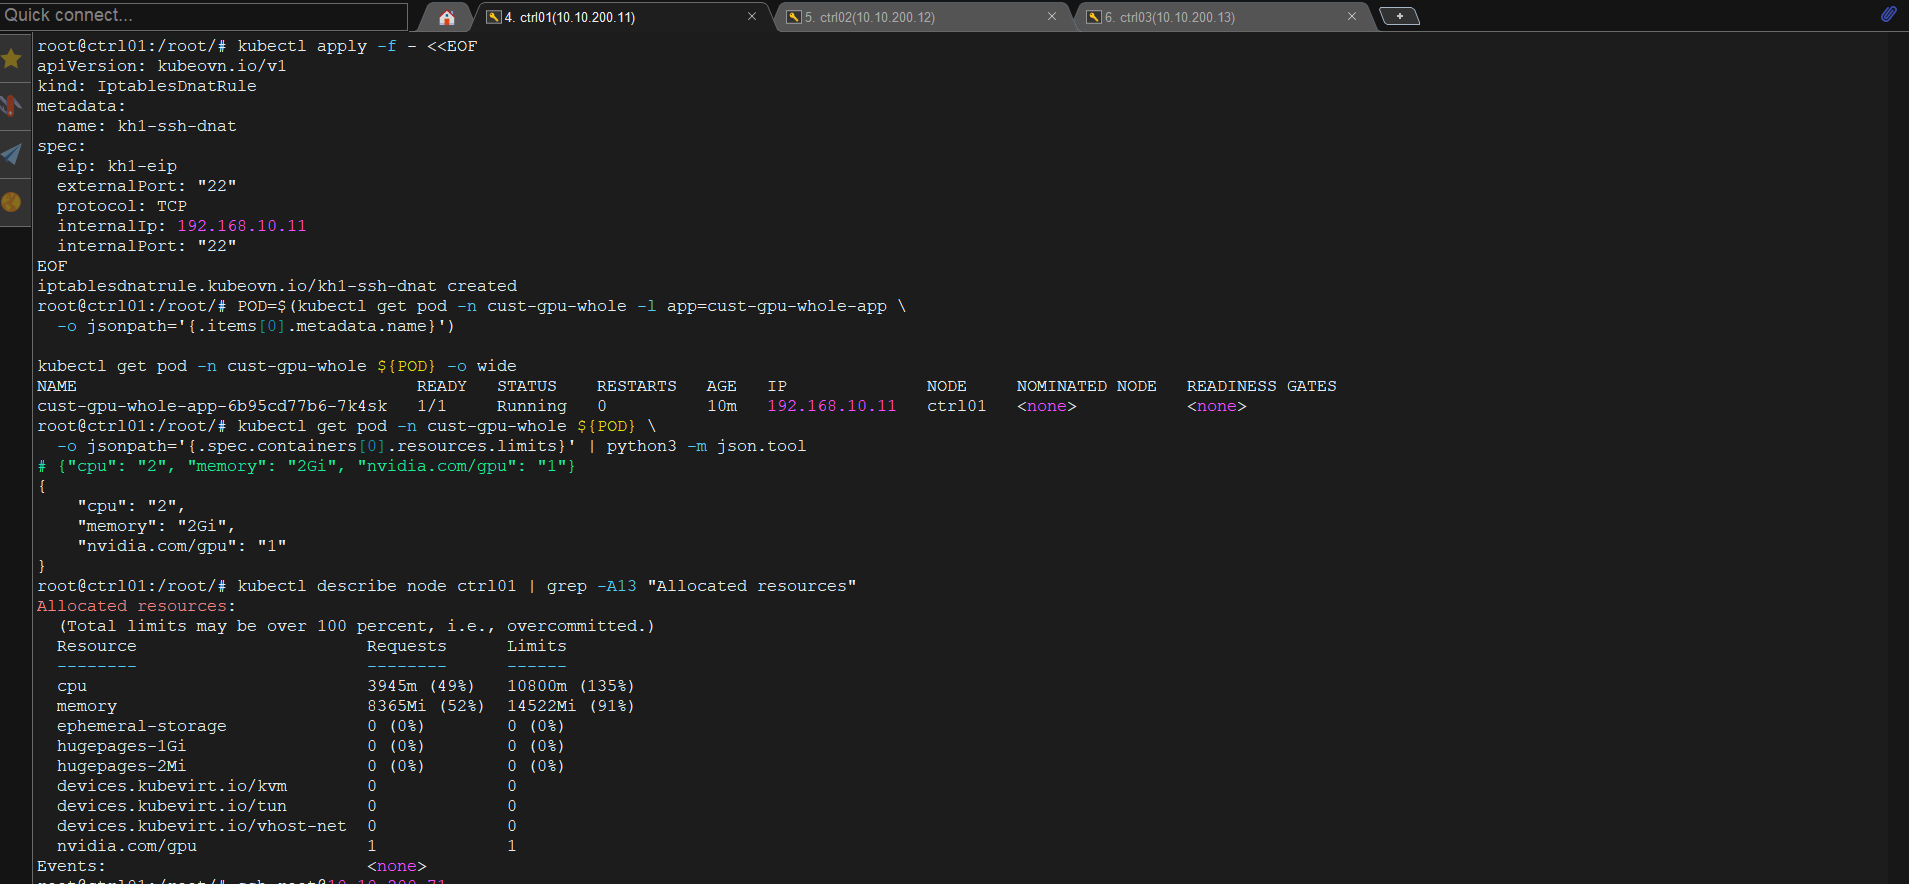Viewport: 1909px width, 884px height.
Task: Click the "eip: kh1-eip" line
Action: click(x=117, y=166)
